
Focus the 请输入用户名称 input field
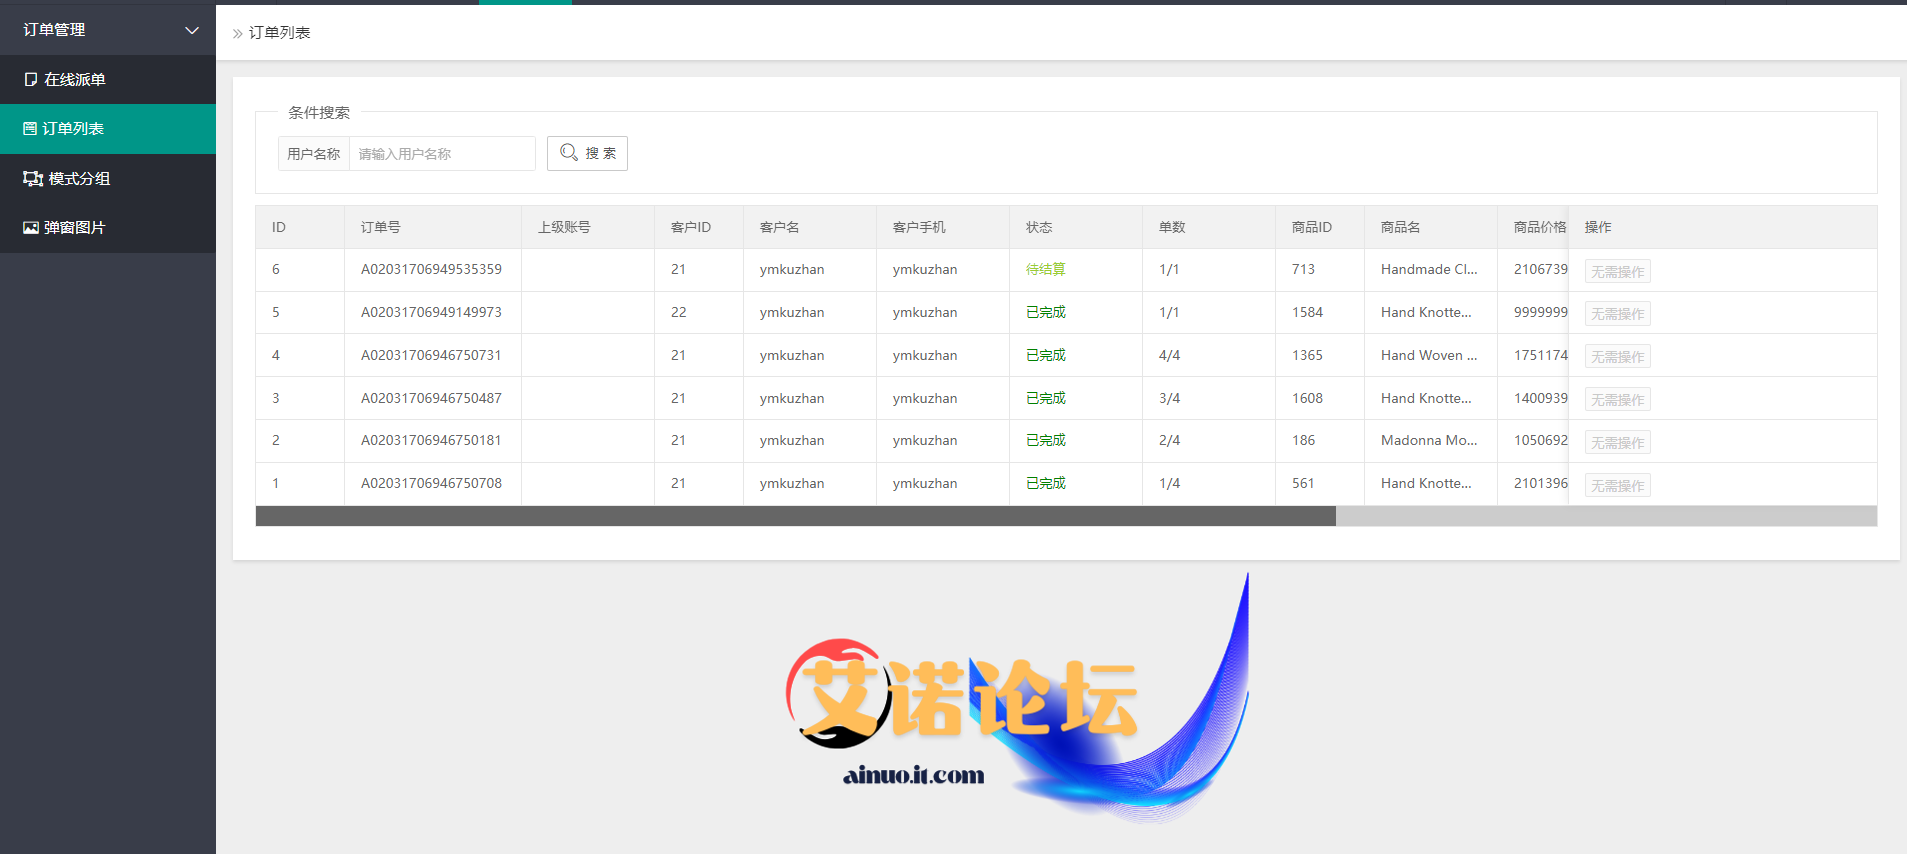point(442,154)
